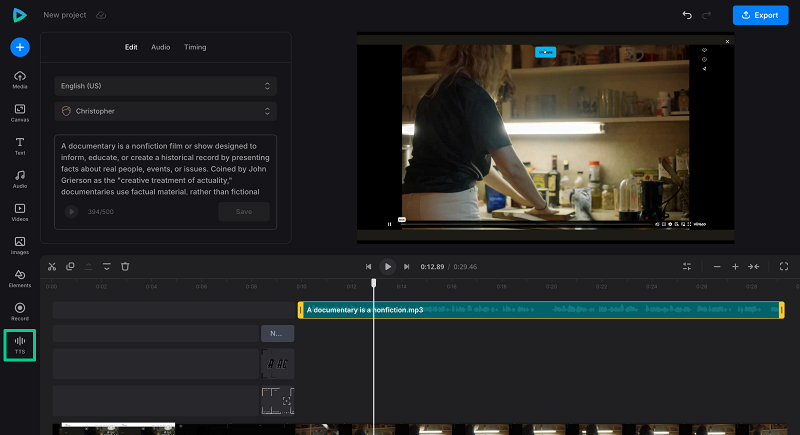Switch to the Audio tab
The image size is (800, 435).
(x=160, y=47)
